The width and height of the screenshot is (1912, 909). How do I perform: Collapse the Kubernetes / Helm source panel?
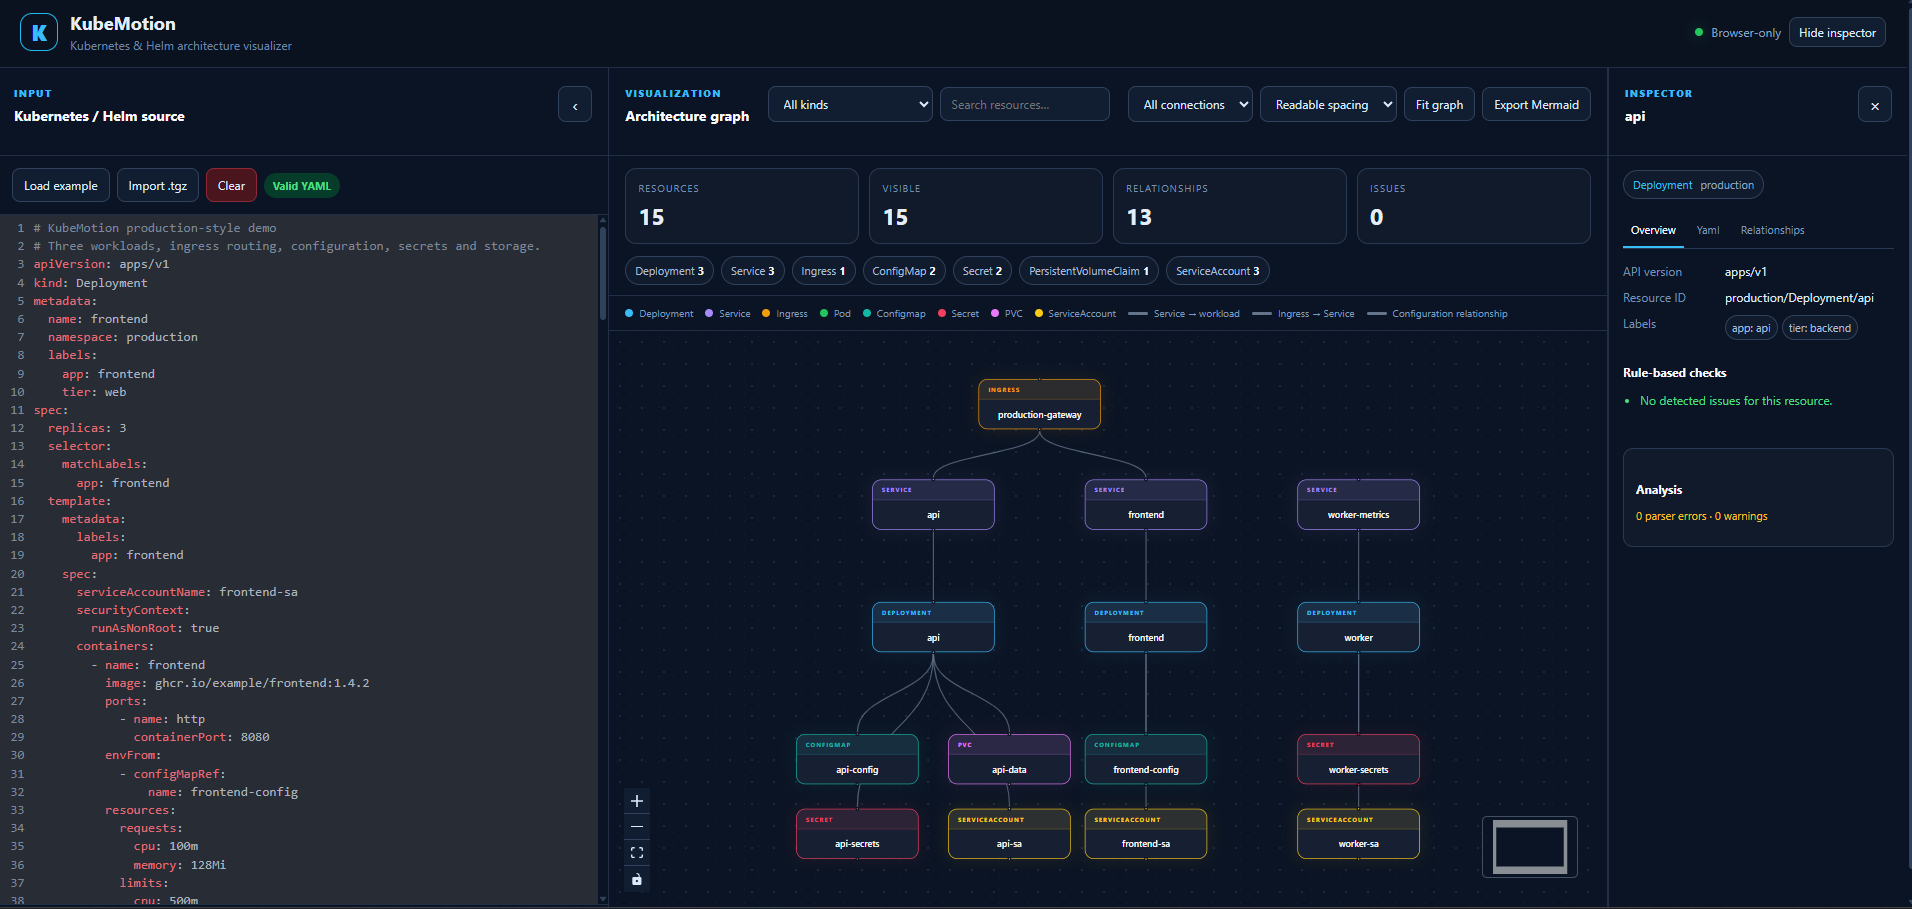pos(575,105)
